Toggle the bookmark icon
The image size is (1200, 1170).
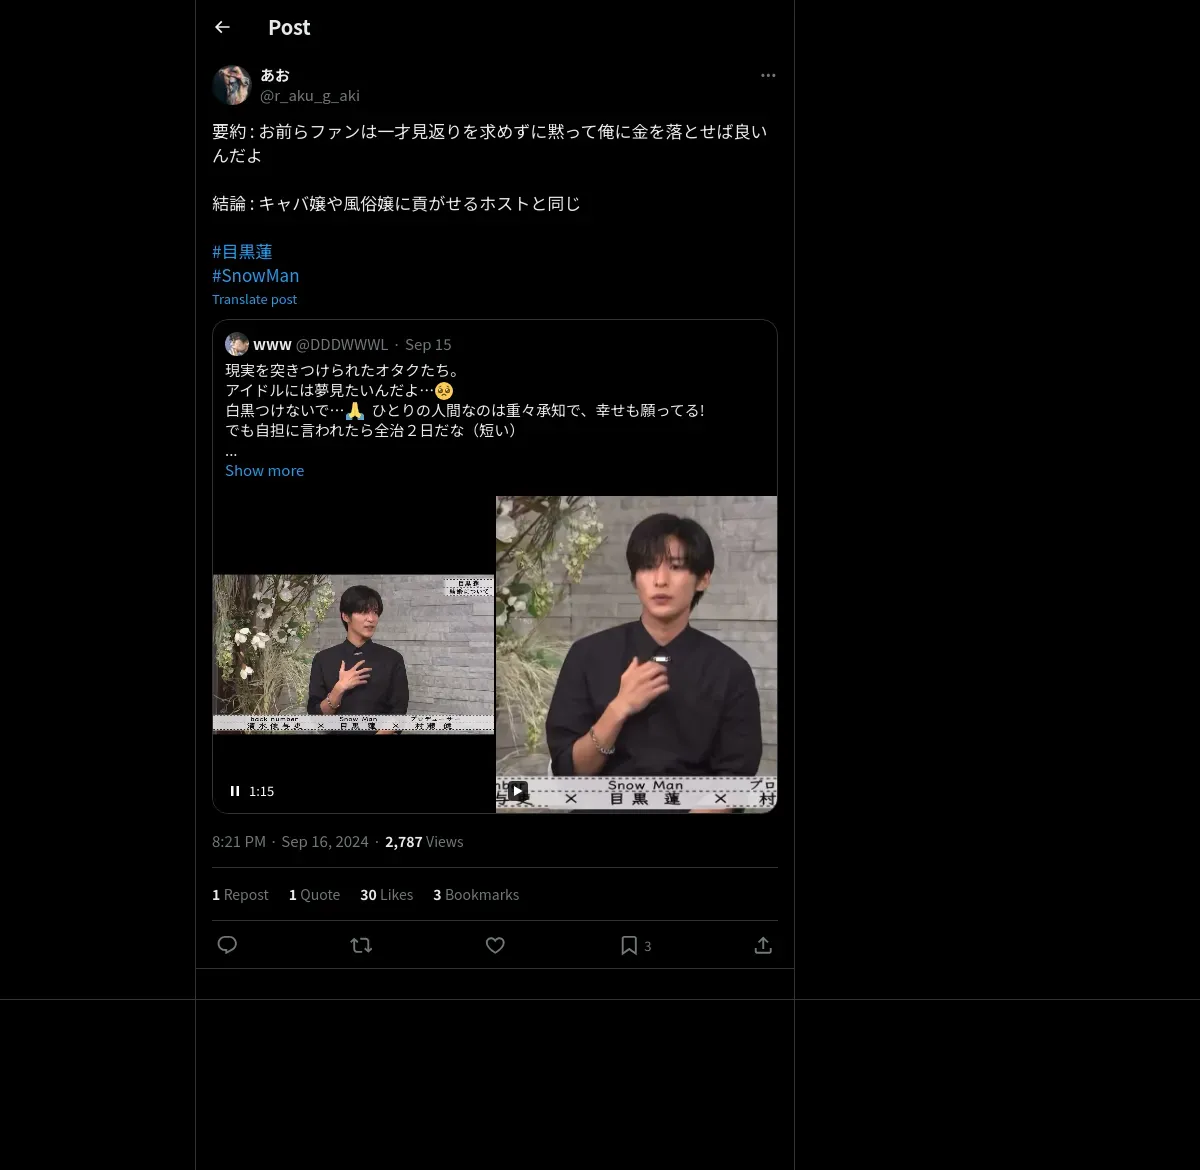pos(629,945)
